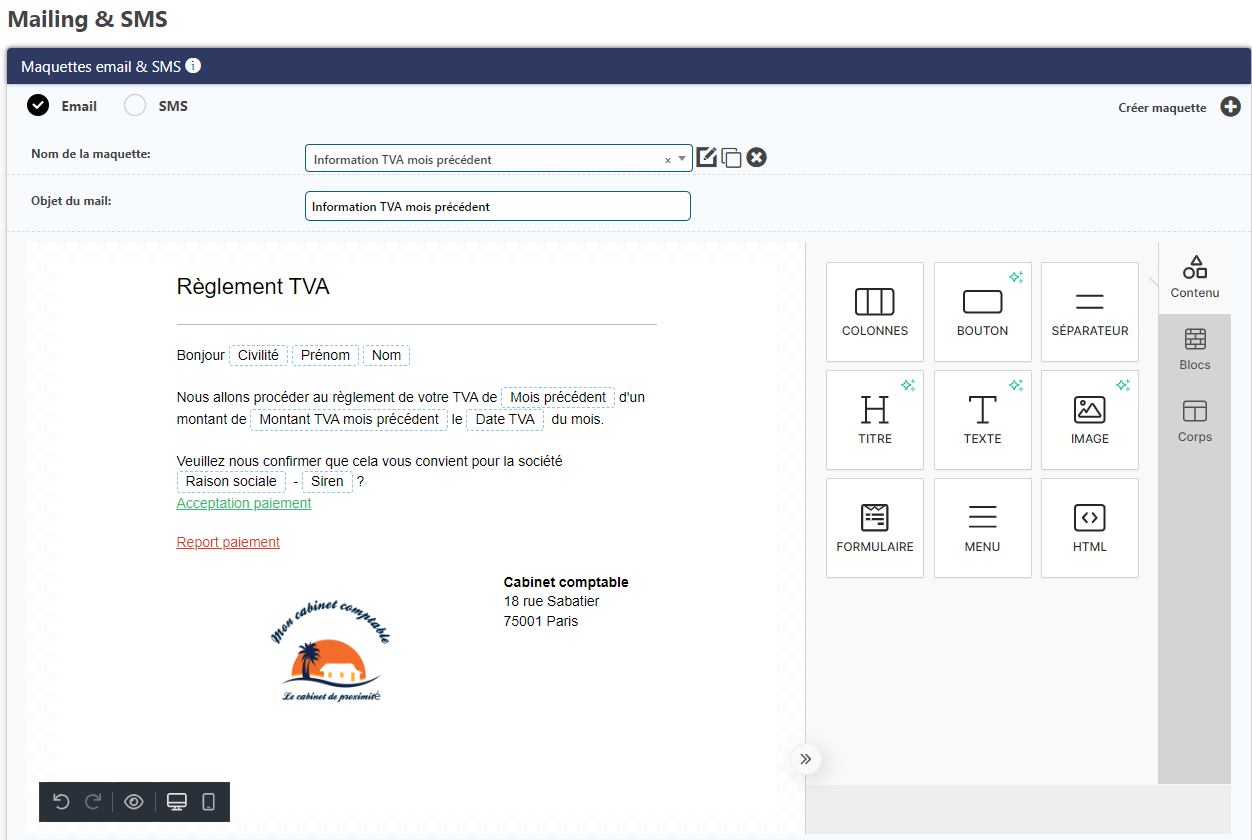Duplicate the template with the copy icon
The image size is (1252, 840).
731,158
